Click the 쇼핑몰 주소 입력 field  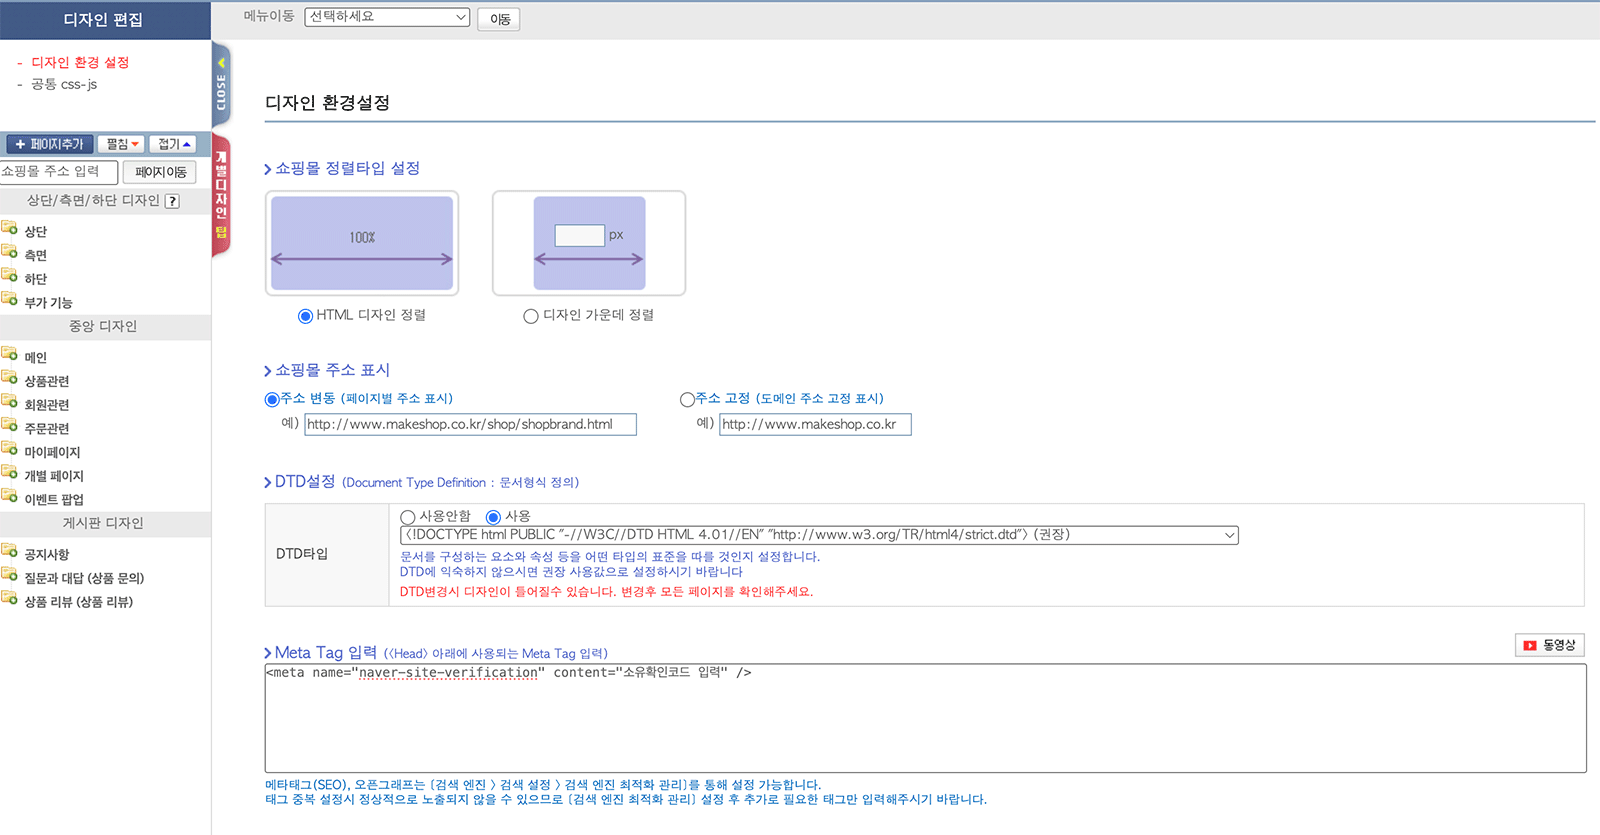59,172
